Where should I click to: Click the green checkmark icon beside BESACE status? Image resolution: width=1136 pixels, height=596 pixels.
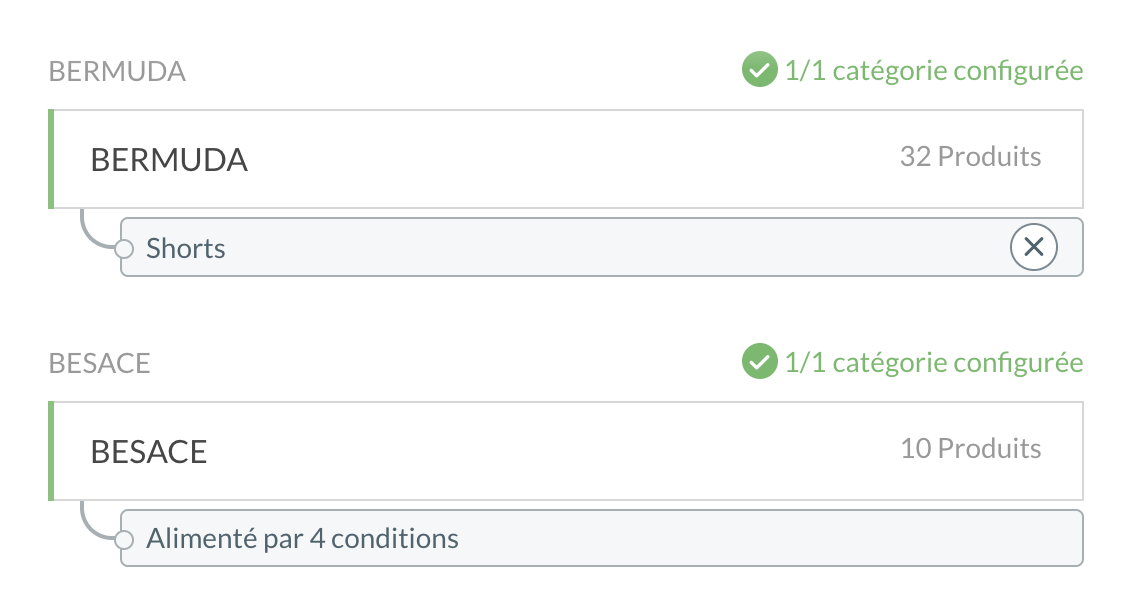click(759, 361)
